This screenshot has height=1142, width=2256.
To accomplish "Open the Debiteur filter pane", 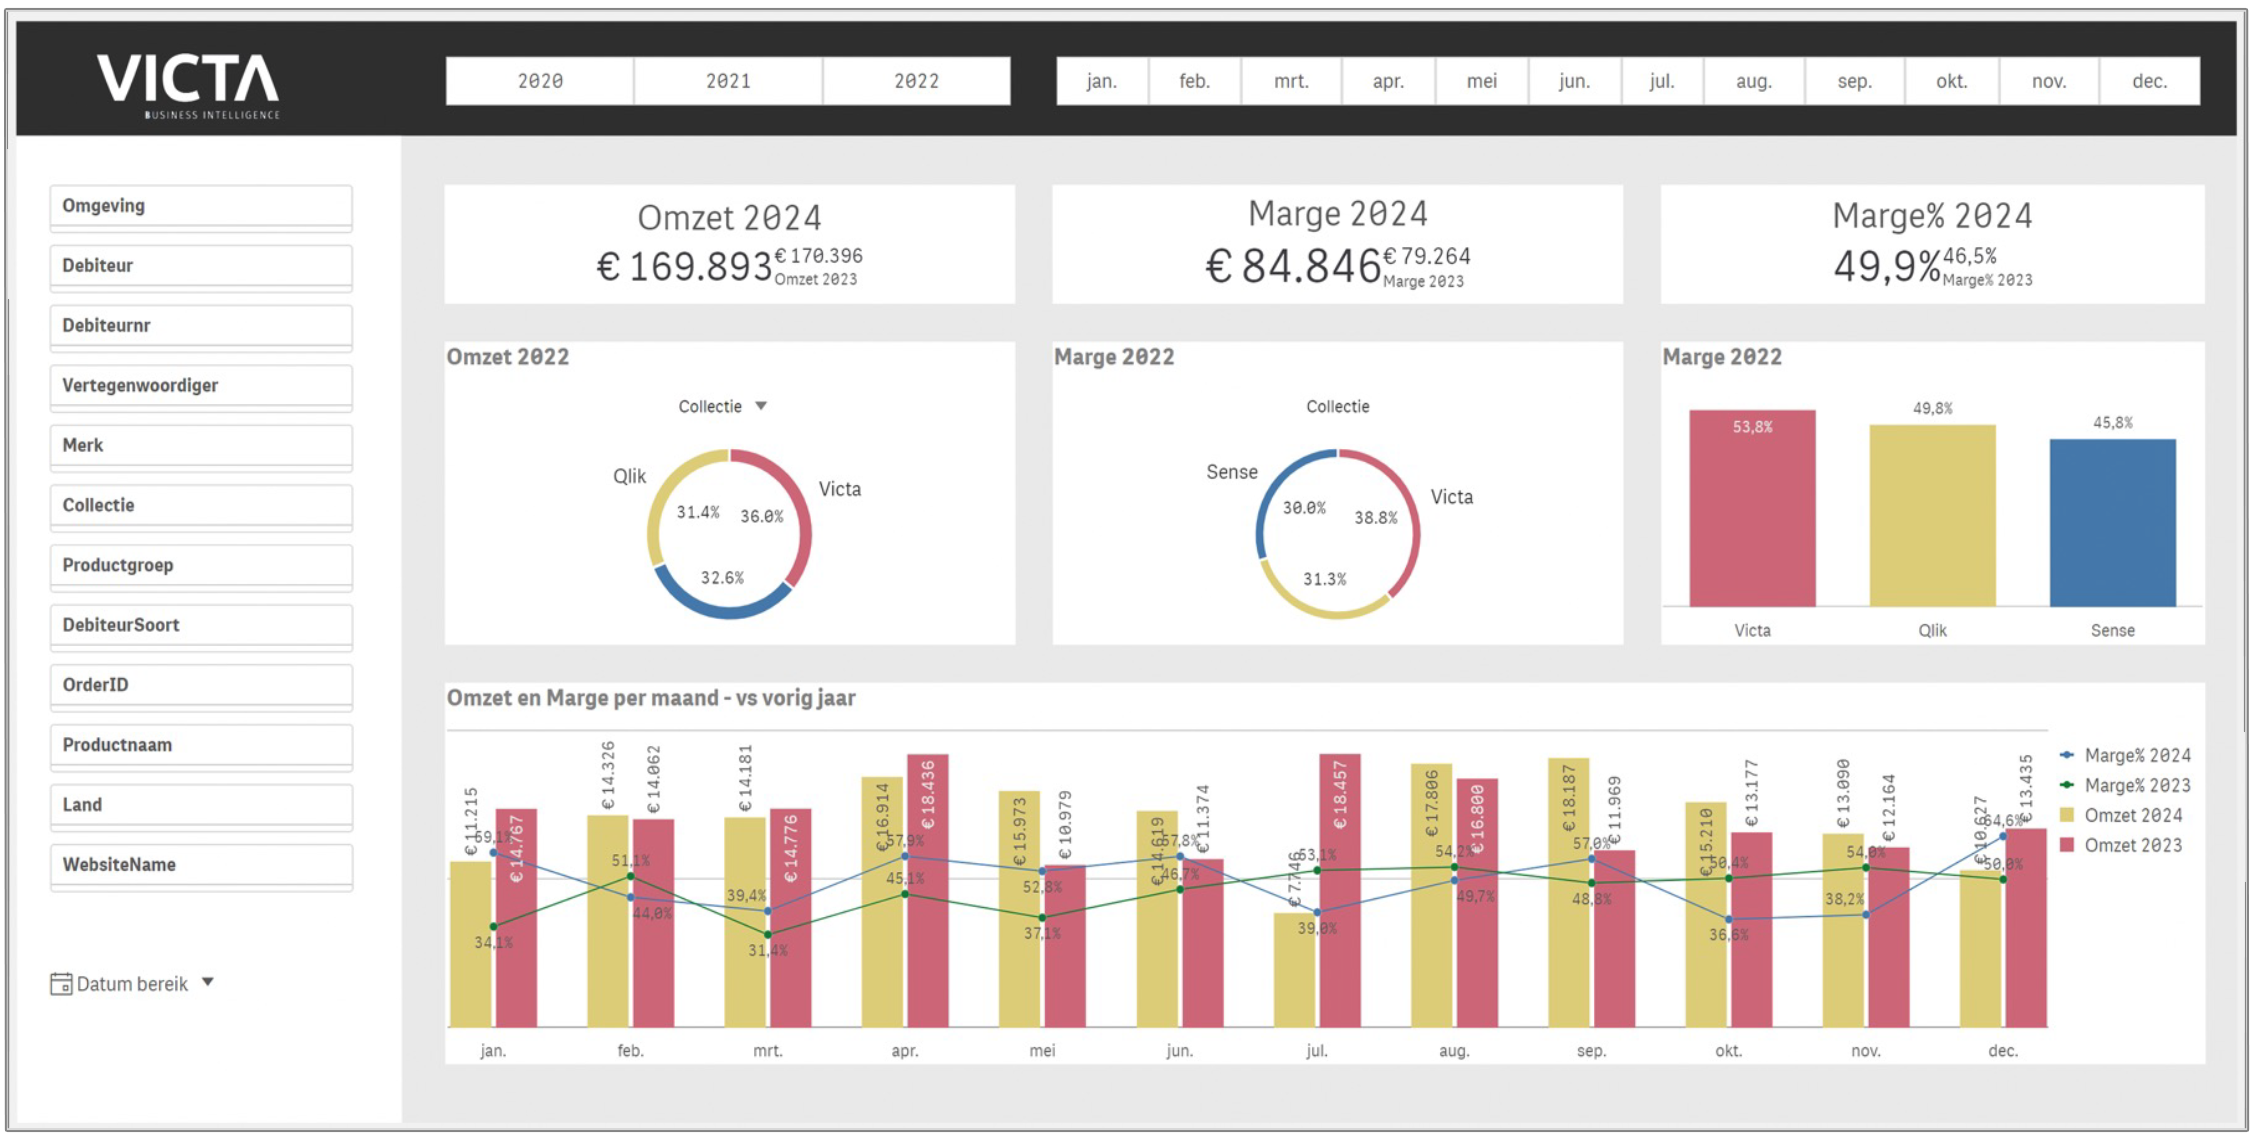I will (201, 267).
